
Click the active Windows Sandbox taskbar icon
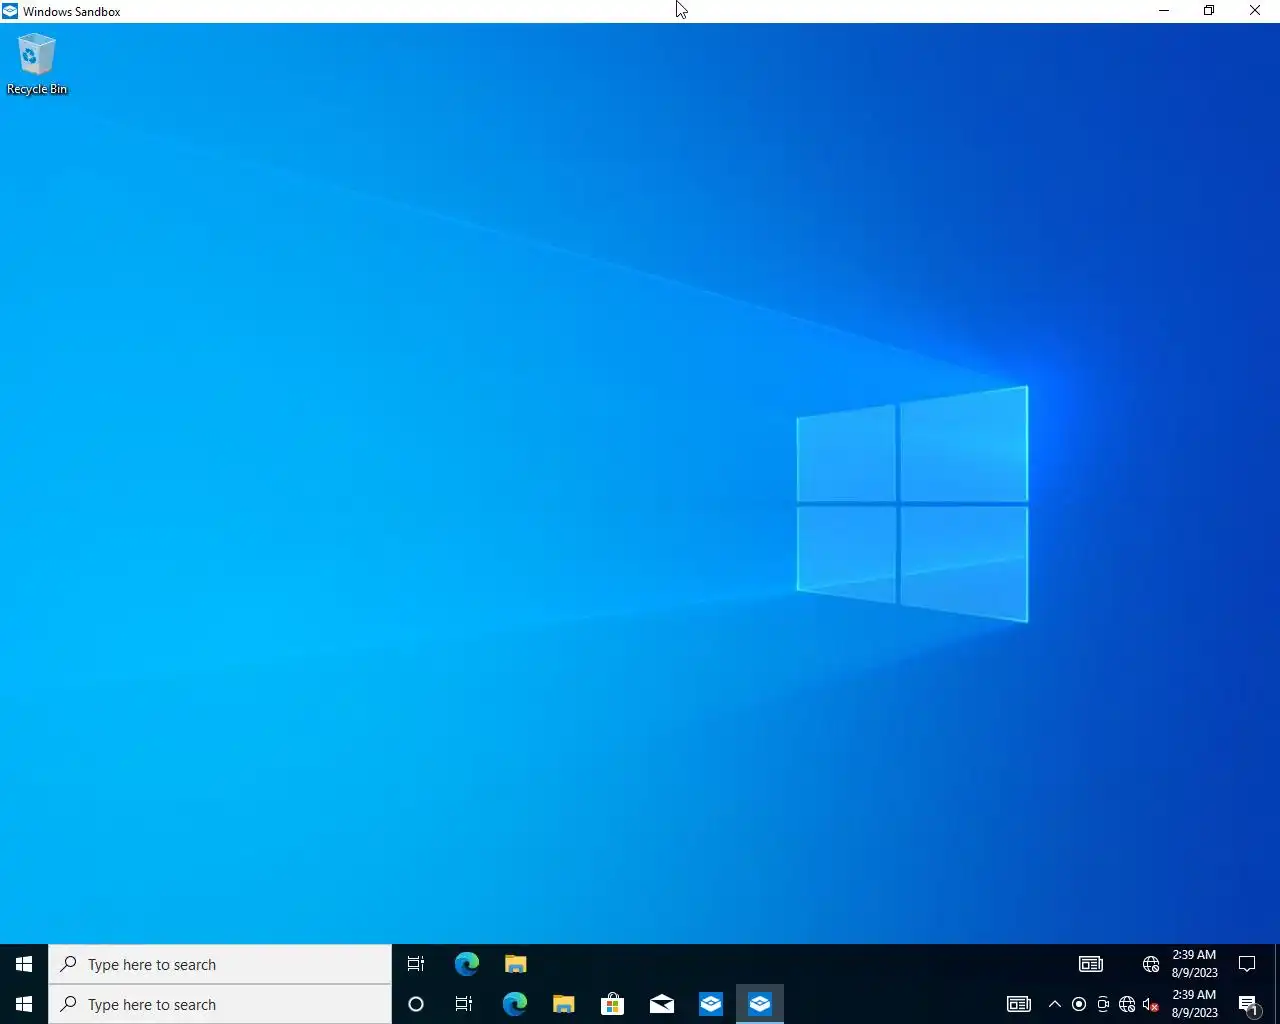coord(759,1004)
